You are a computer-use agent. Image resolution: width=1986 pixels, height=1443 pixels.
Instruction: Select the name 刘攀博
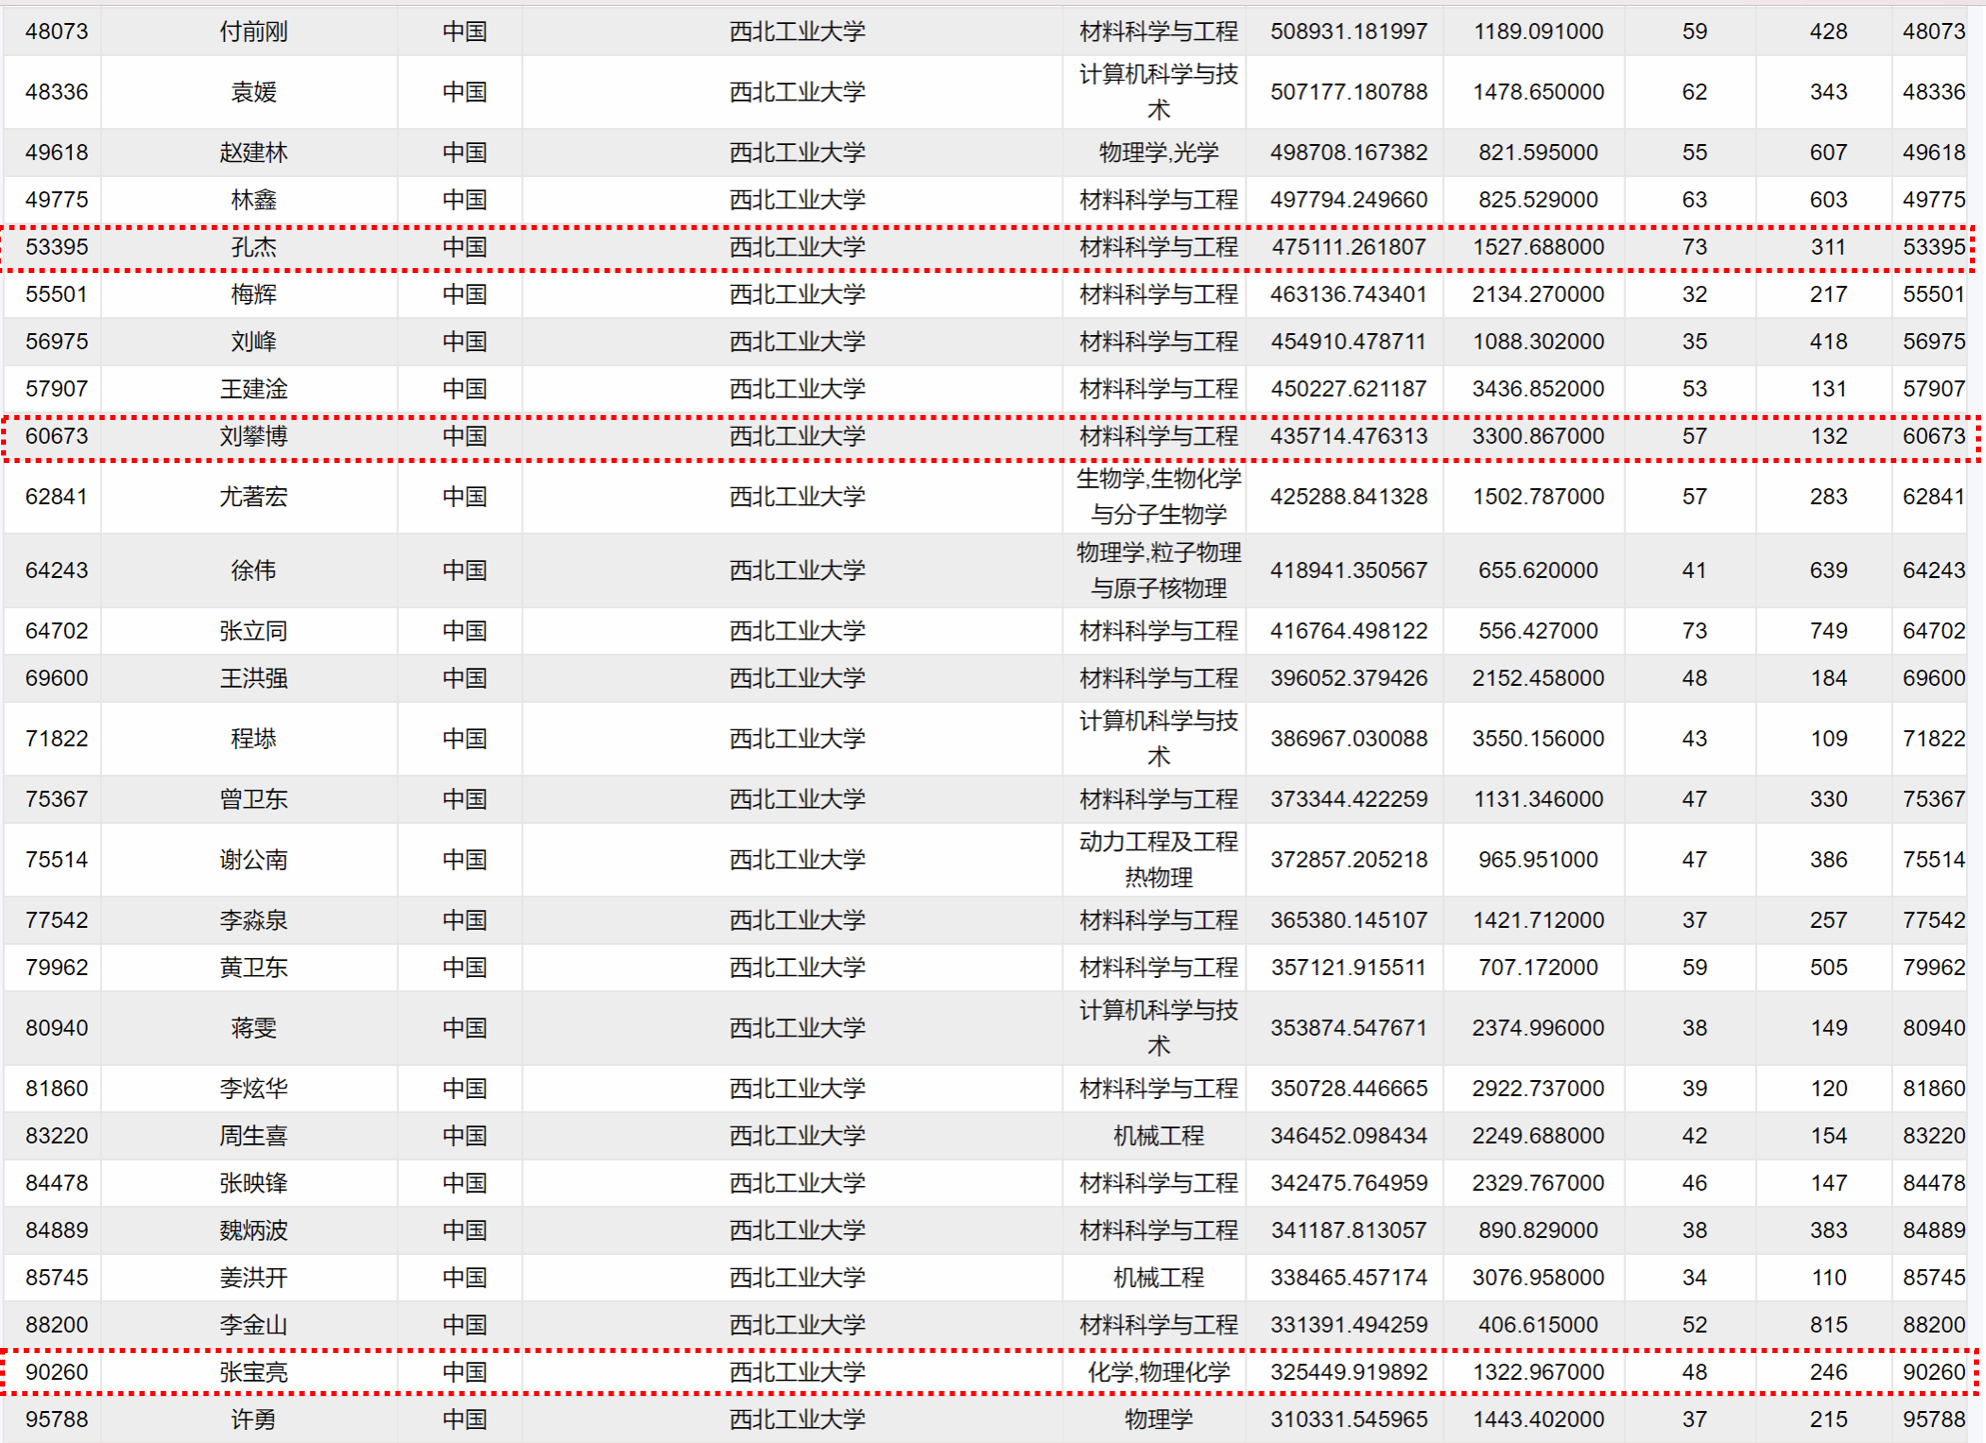(x=253, y=436)
